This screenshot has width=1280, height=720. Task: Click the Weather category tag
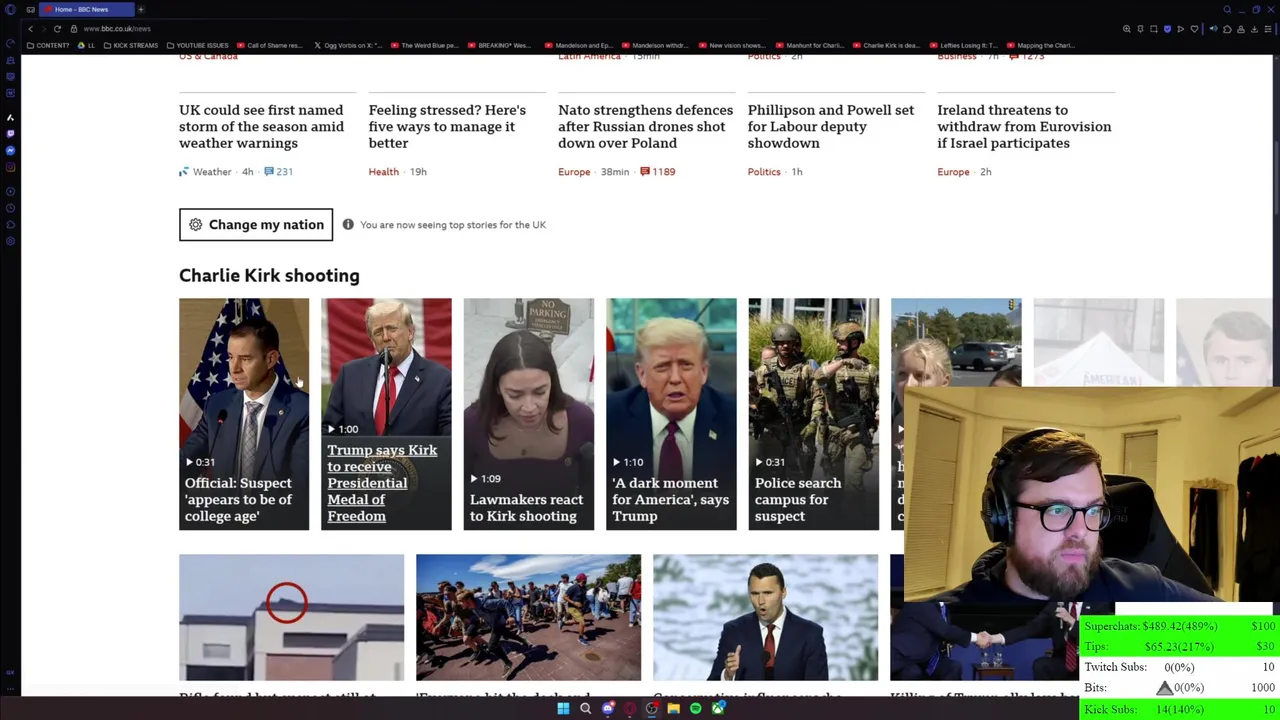tap(212, 172)
